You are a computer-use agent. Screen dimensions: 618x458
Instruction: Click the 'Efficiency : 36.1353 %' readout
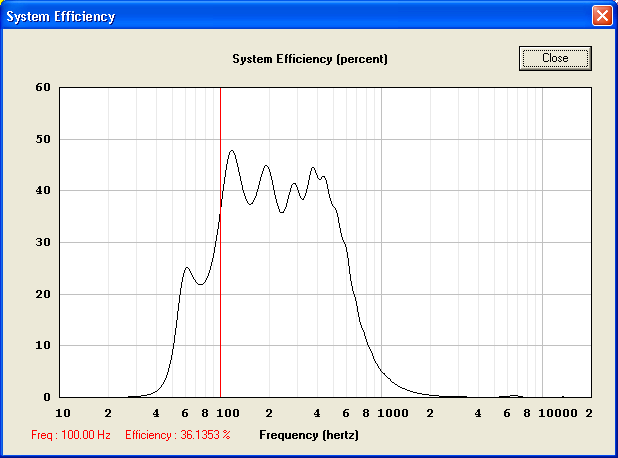tap(178, 435)
